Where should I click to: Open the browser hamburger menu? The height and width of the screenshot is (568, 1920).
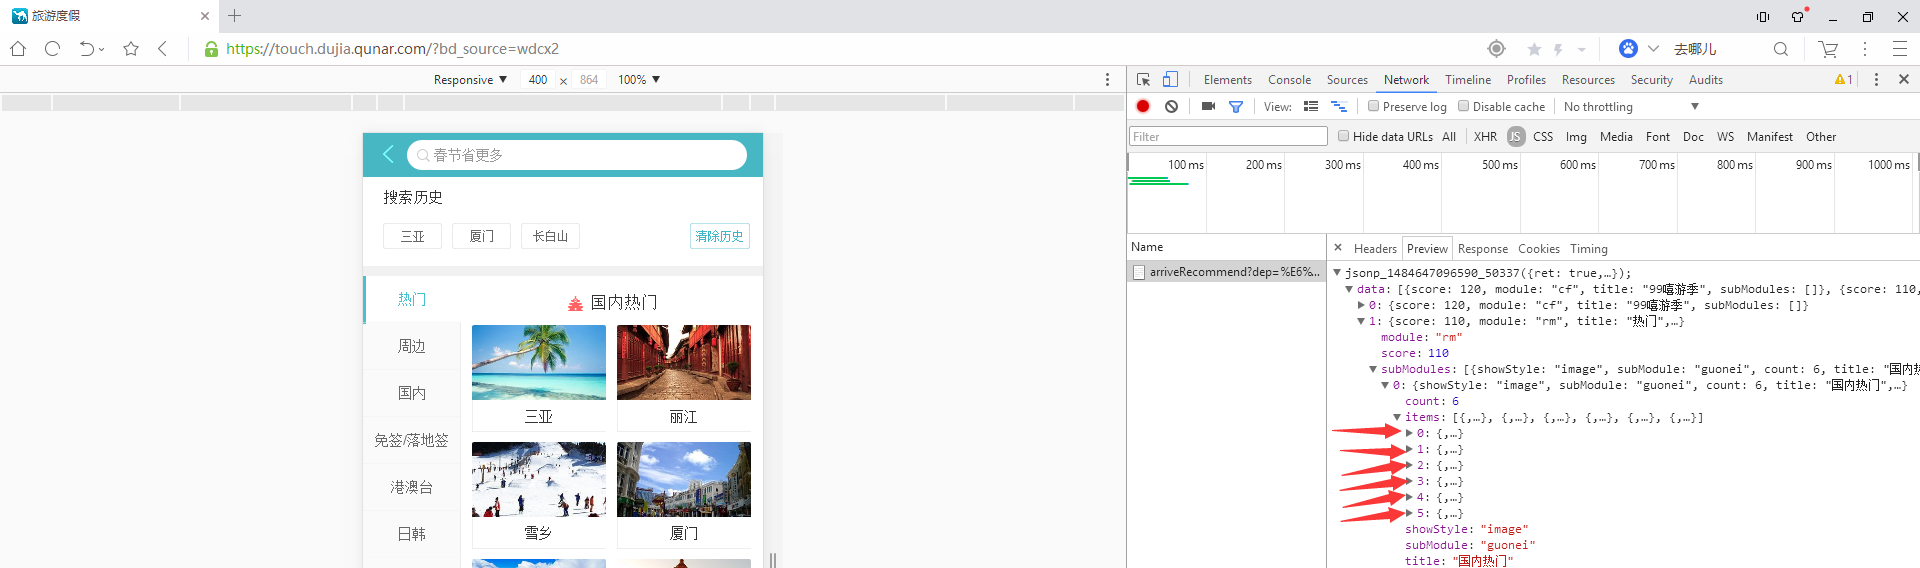[x=1900, y=48]
